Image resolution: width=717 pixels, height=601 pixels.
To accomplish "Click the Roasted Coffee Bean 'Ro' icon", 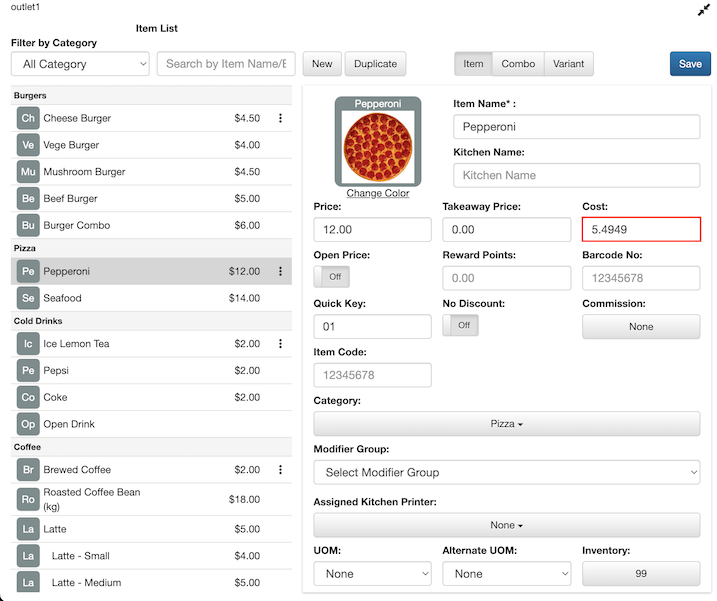I will click(x=28, y=499).
